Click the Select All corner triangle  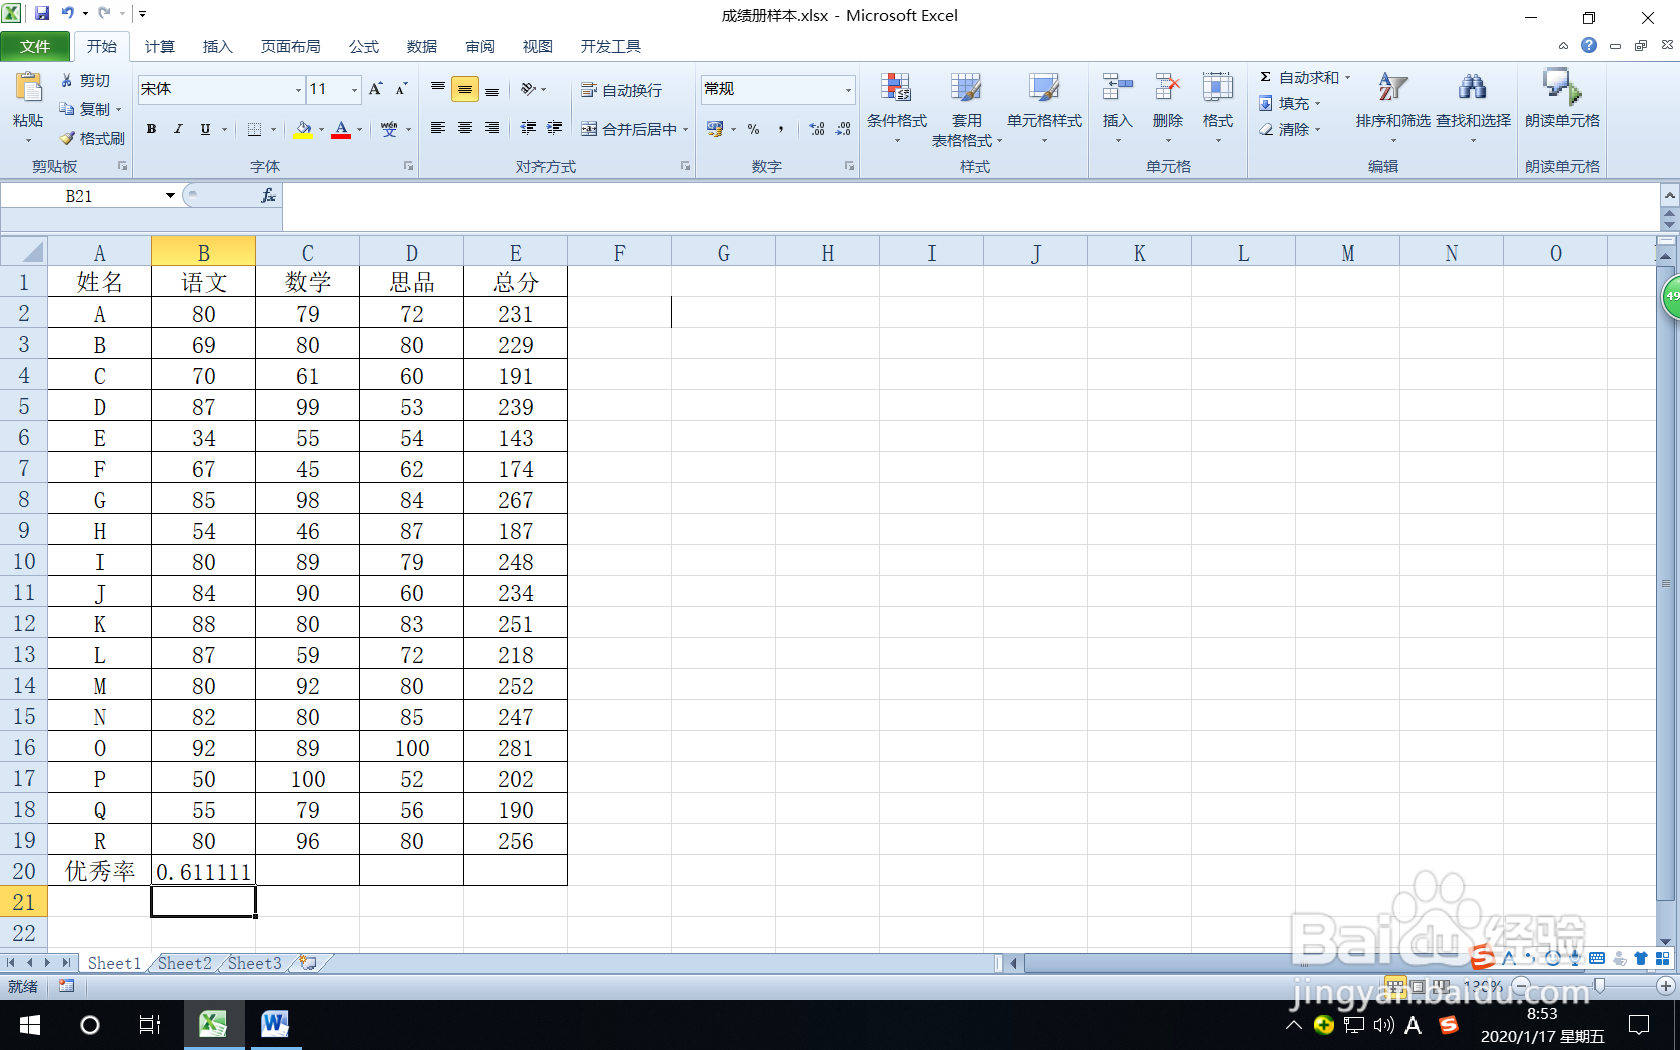point(24,252)
